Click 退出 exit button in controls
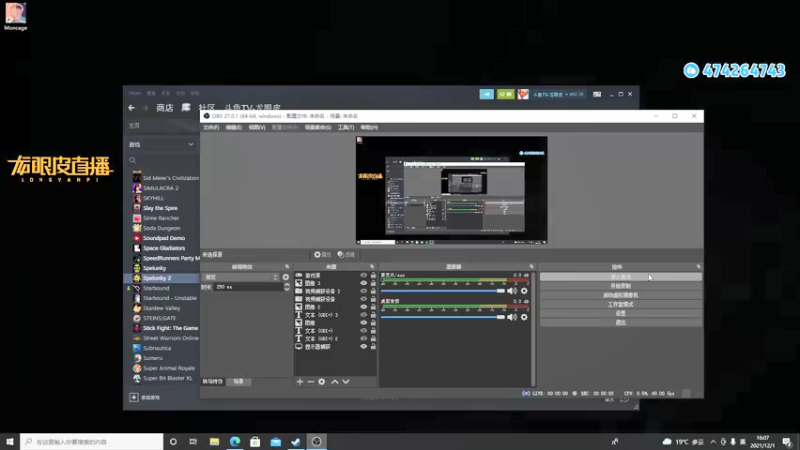The image size is (800, 450). (620, 322)
